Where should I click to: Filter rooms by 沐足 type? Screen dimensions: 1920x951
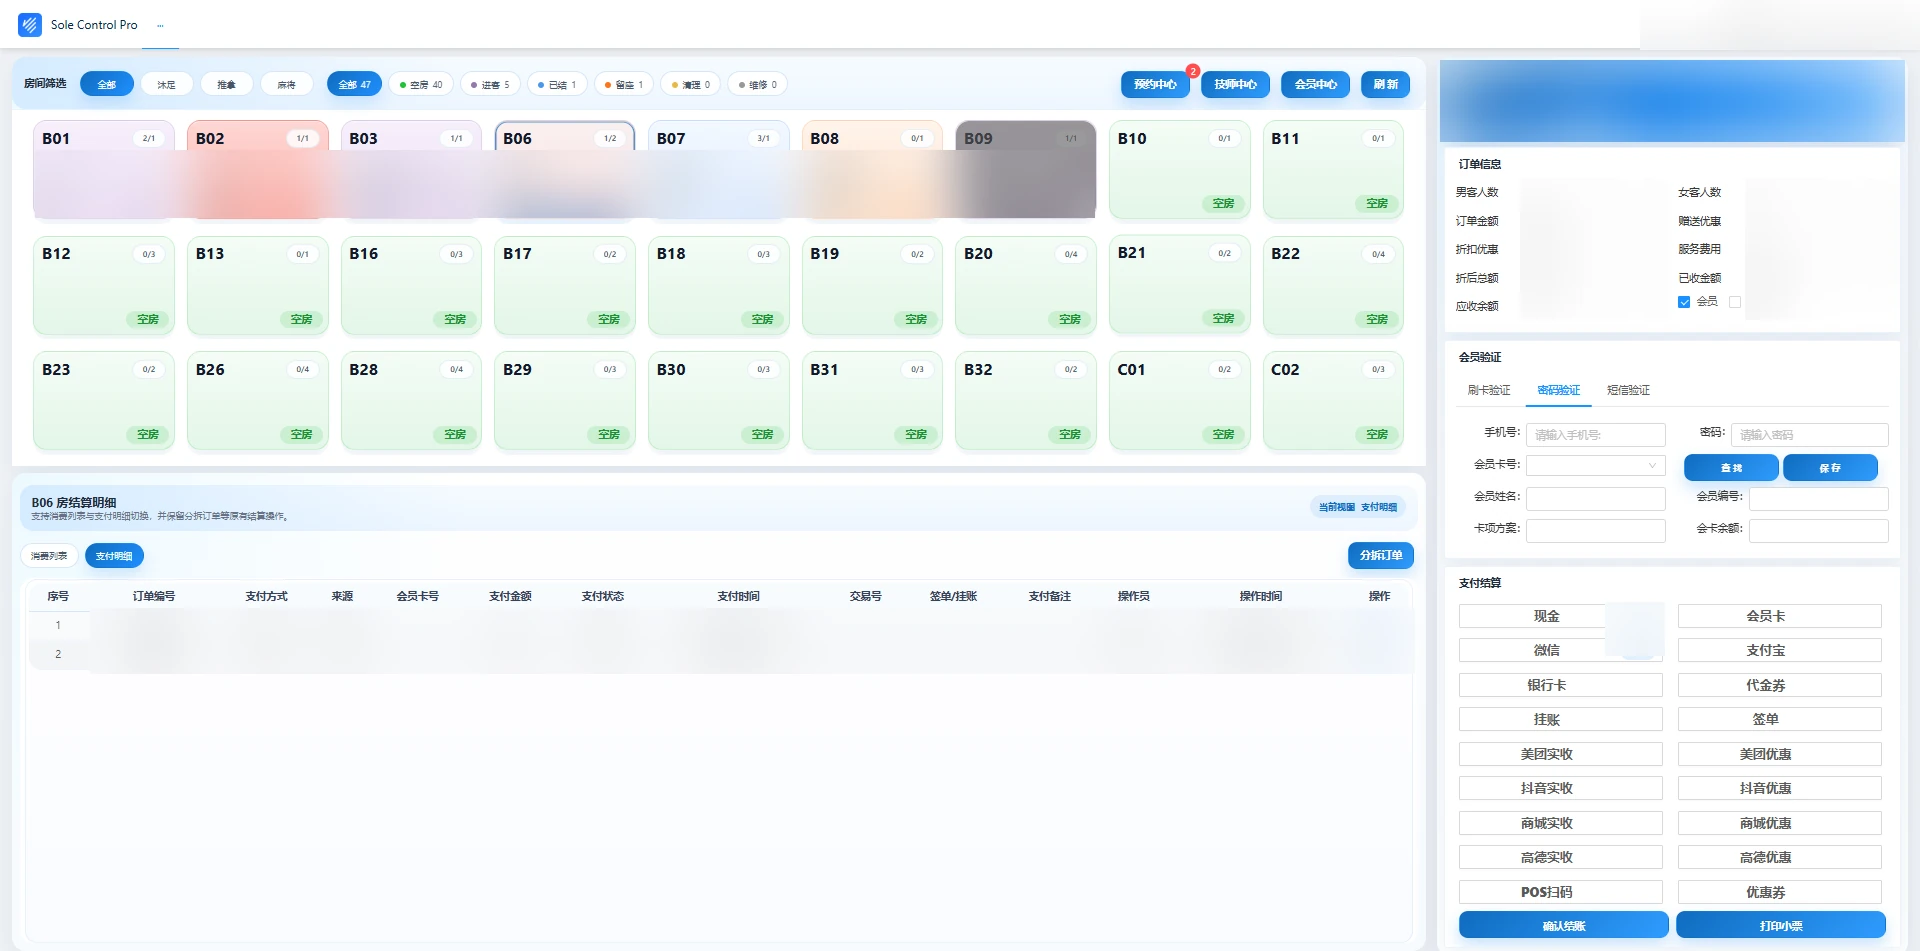point(166,85)
